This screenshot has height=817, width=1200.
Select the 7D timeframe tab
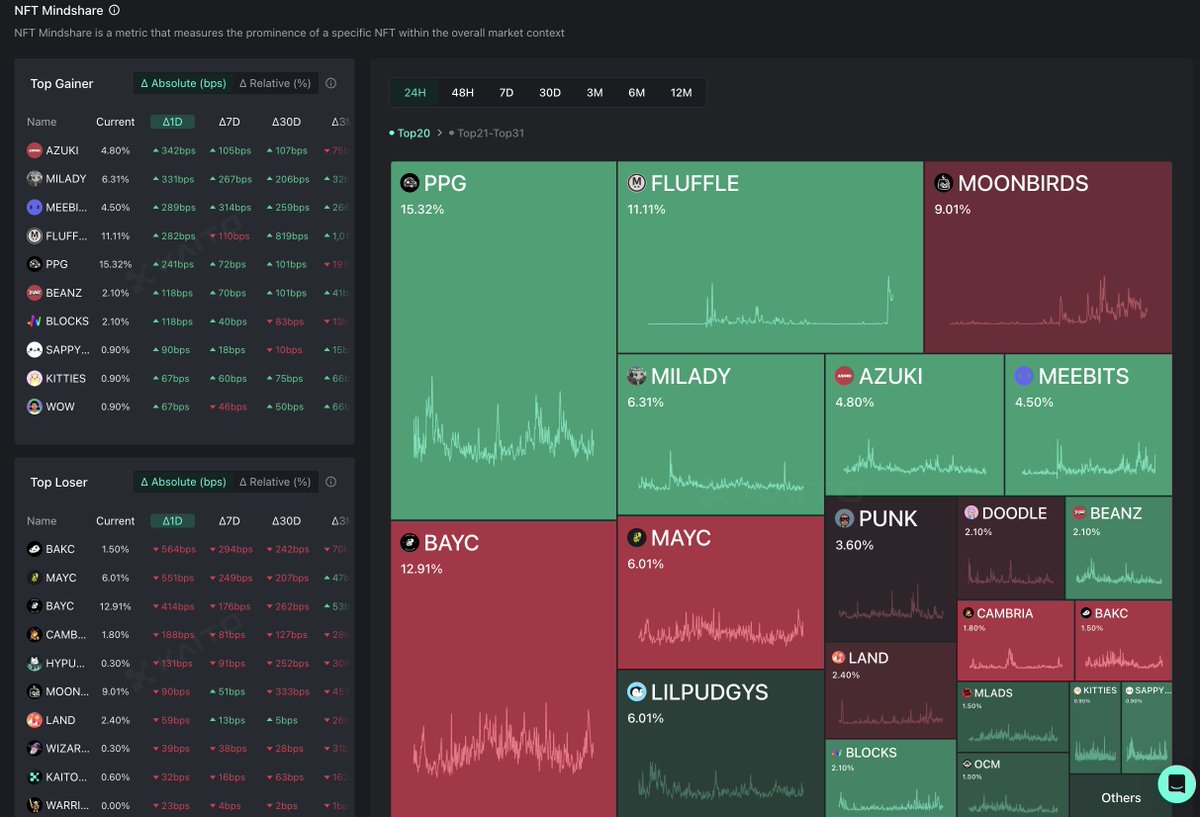506,93
